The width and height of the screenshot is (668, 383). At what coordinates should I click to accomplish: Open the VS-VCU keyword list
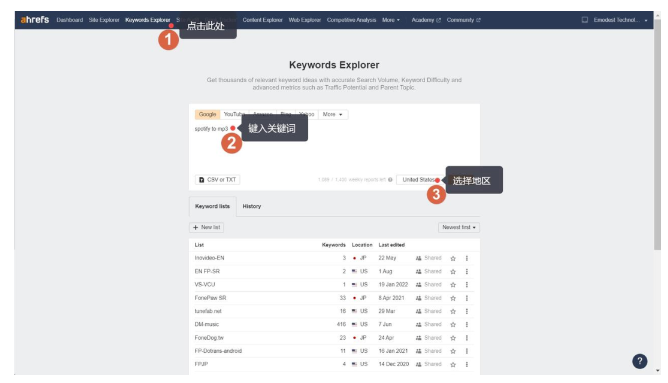tap(205, 285)
